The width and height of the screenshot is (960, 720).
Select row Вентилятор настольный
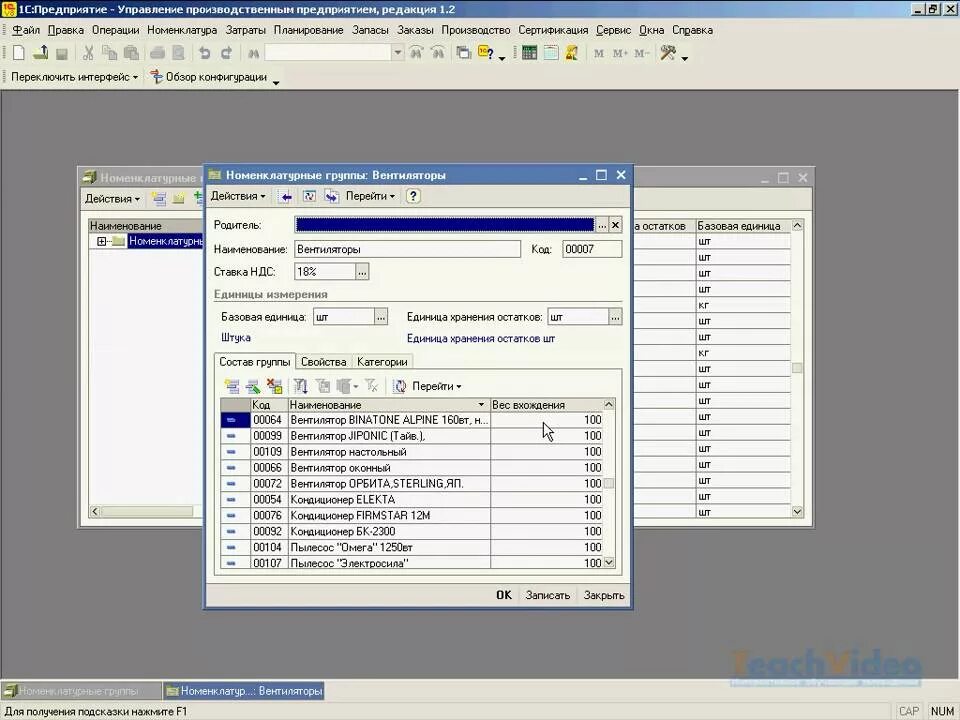coord(411,452)
